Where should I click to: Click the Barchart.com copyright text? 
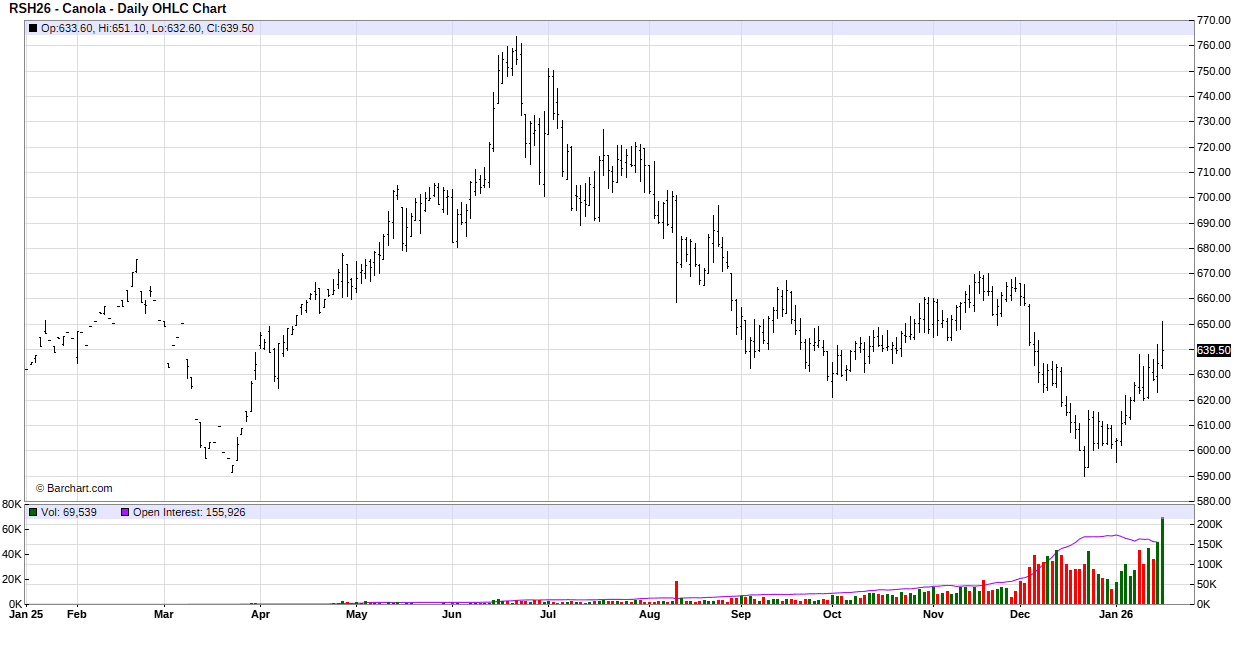[x=74, y=489]
